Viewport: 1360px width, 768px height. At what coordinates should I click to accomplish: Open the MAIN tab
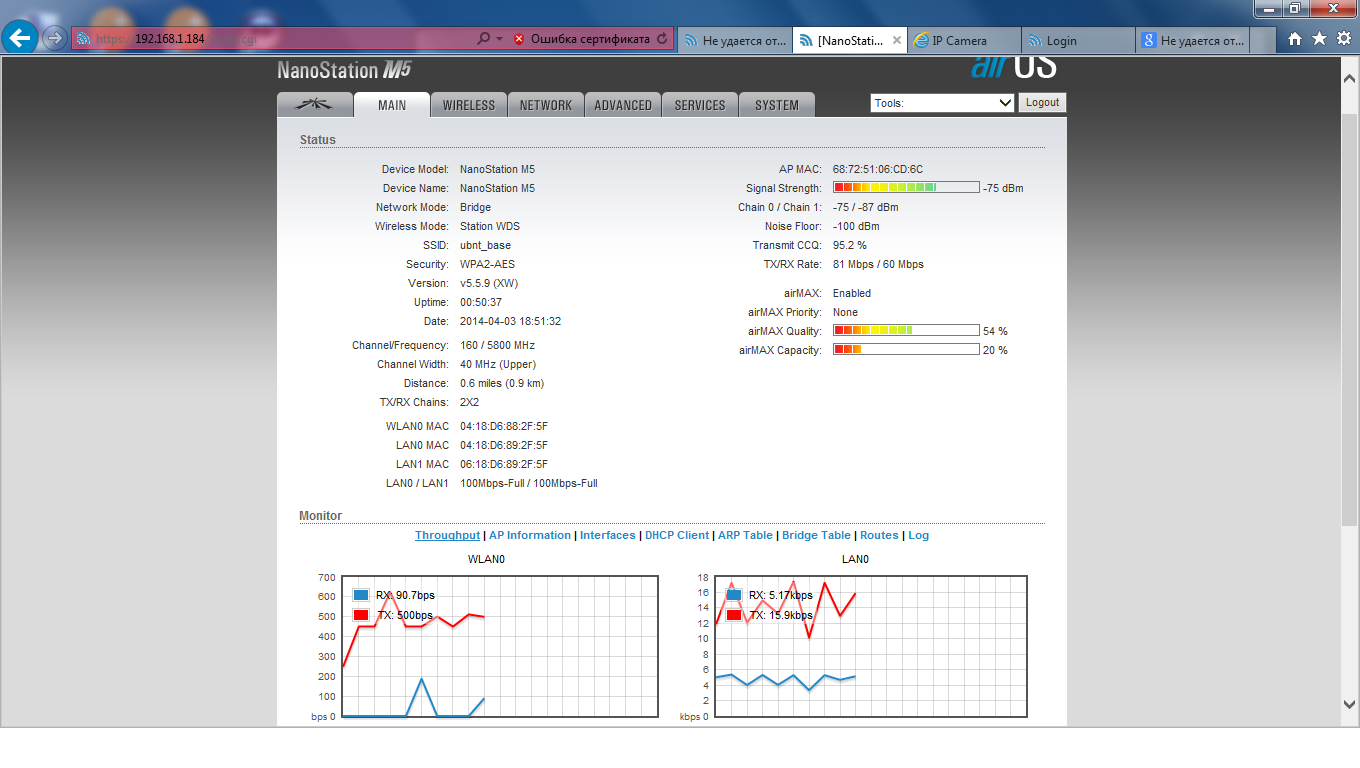(392, 105)
